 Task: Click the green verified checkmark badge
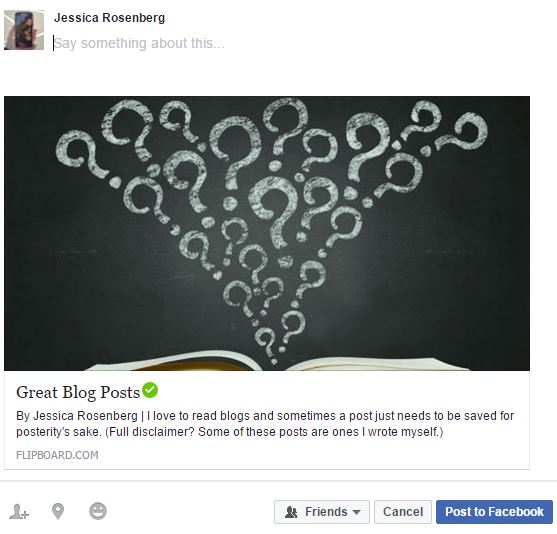150,390
